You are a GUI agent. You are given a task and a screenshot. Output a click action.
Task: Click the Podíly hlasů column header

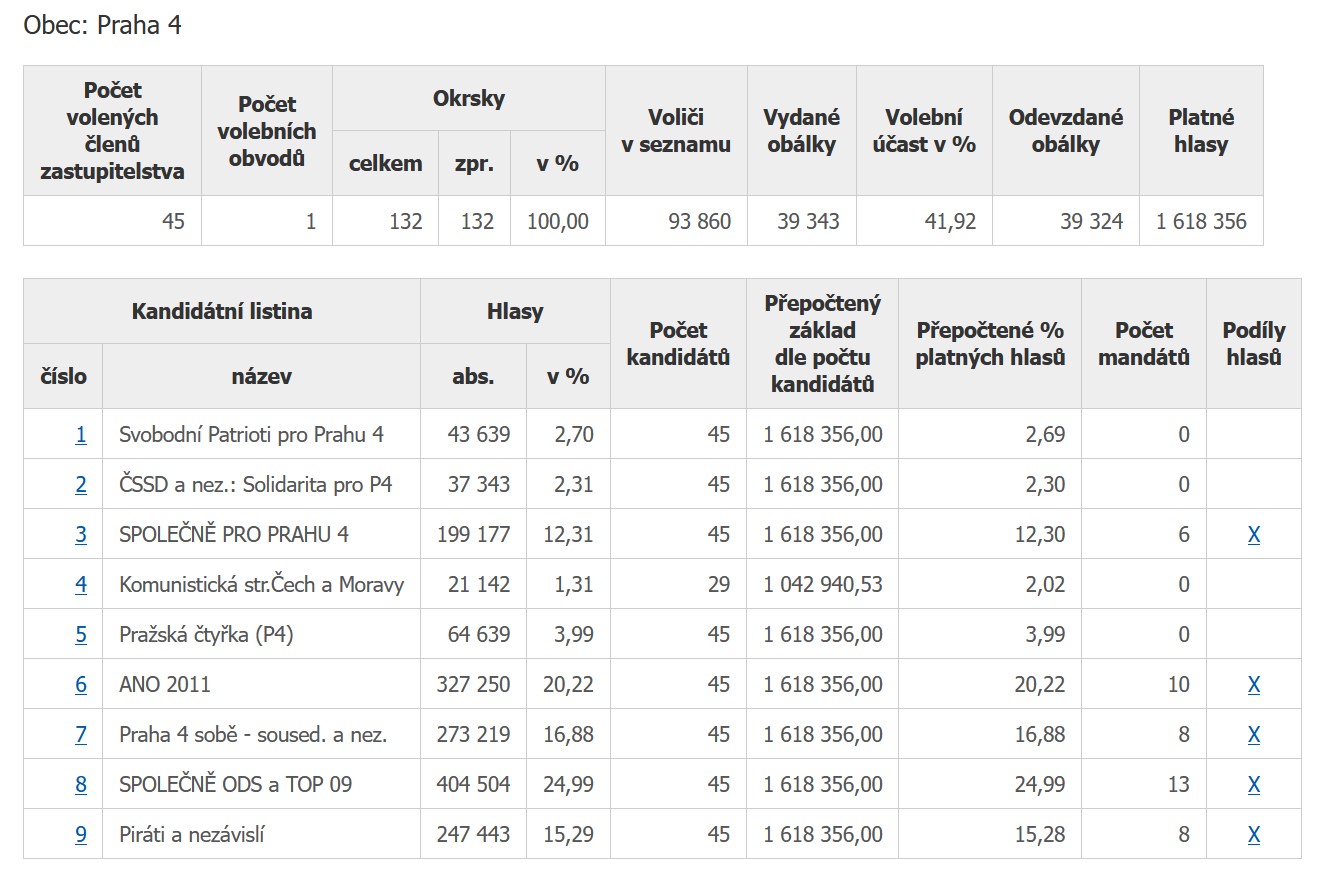pyautogui.click(x=1254, y=343)
